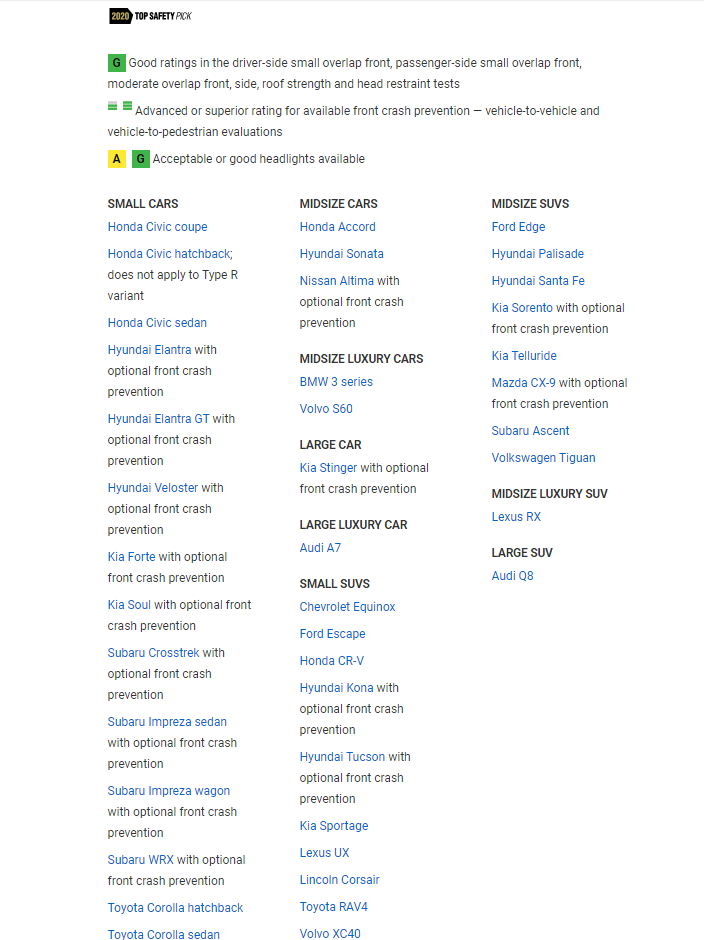
Task: Click the green G headlights rating icon
Action: coord(141,159)
